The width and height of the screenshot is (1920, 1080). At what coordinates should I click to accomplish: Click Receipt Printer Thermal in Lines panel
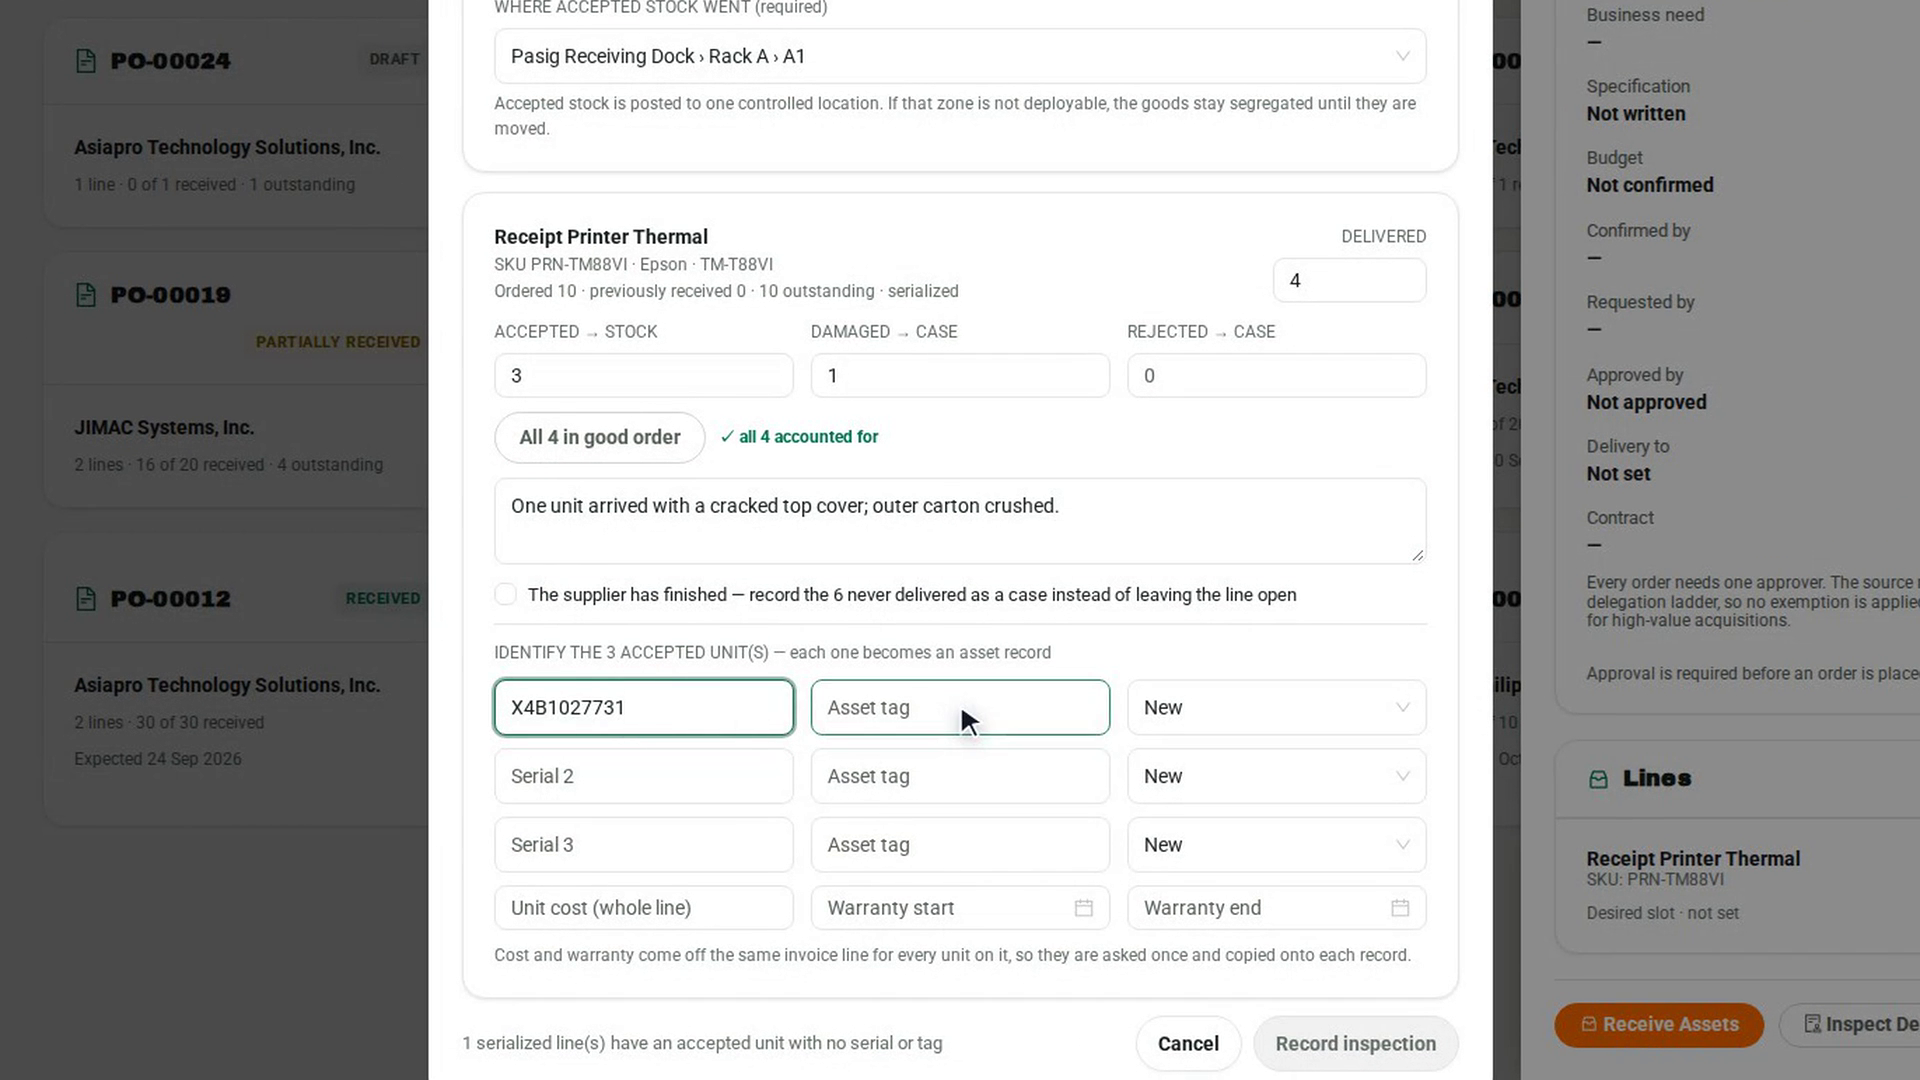coord(1693,859)
